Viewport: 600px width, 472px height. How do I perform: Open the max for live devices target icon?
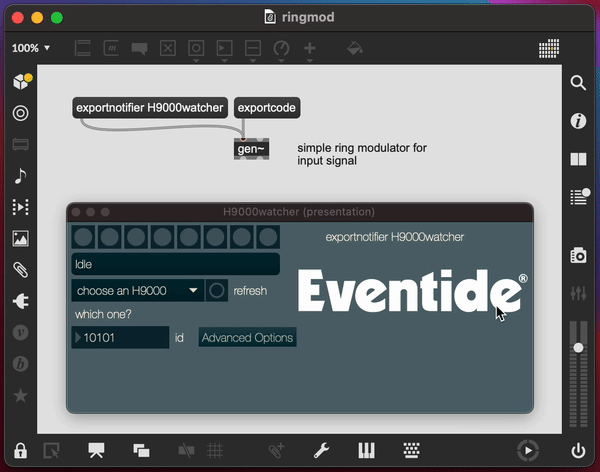point(21,113)
